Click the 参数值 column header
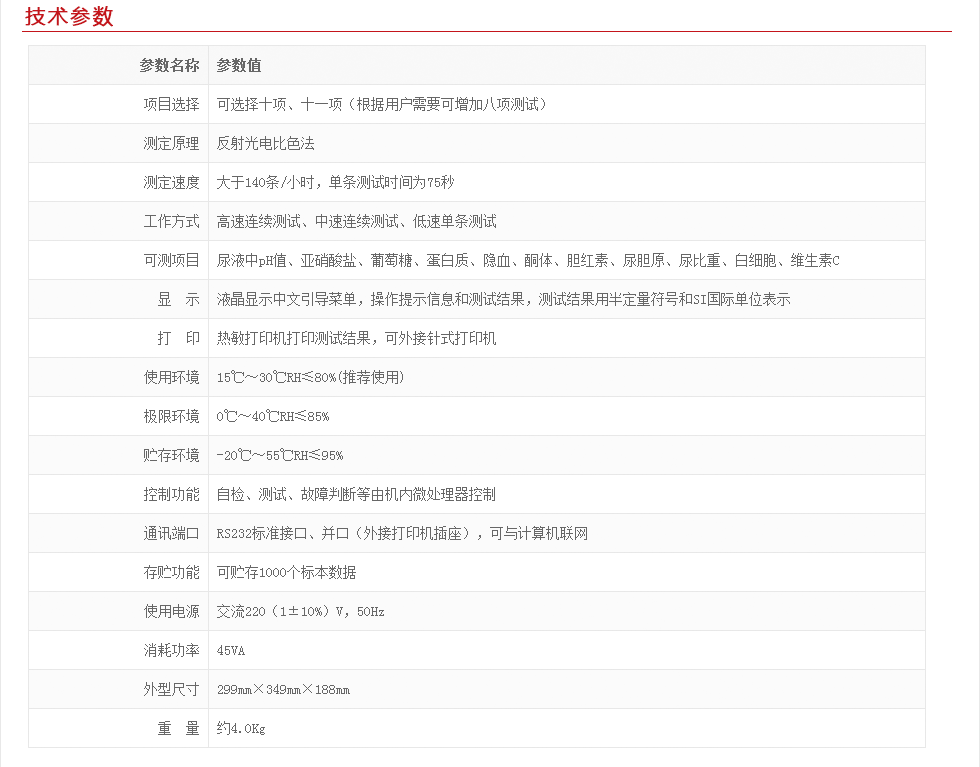This screenshot has height=767, width=980. (x=239, y=66)
